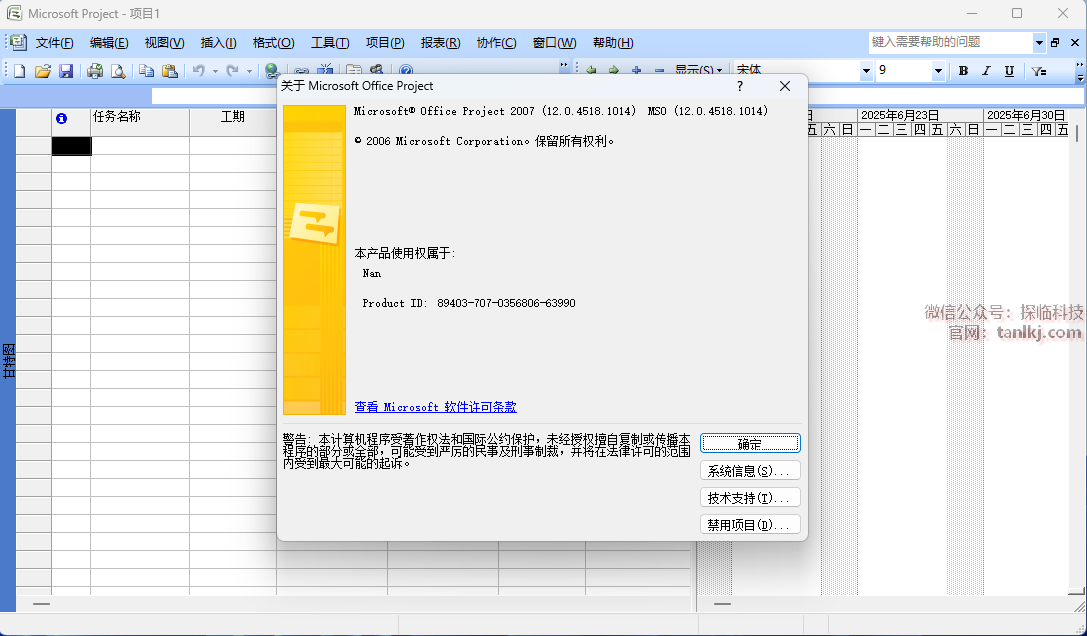Click the Print icon in toolbar

[95, 71]
